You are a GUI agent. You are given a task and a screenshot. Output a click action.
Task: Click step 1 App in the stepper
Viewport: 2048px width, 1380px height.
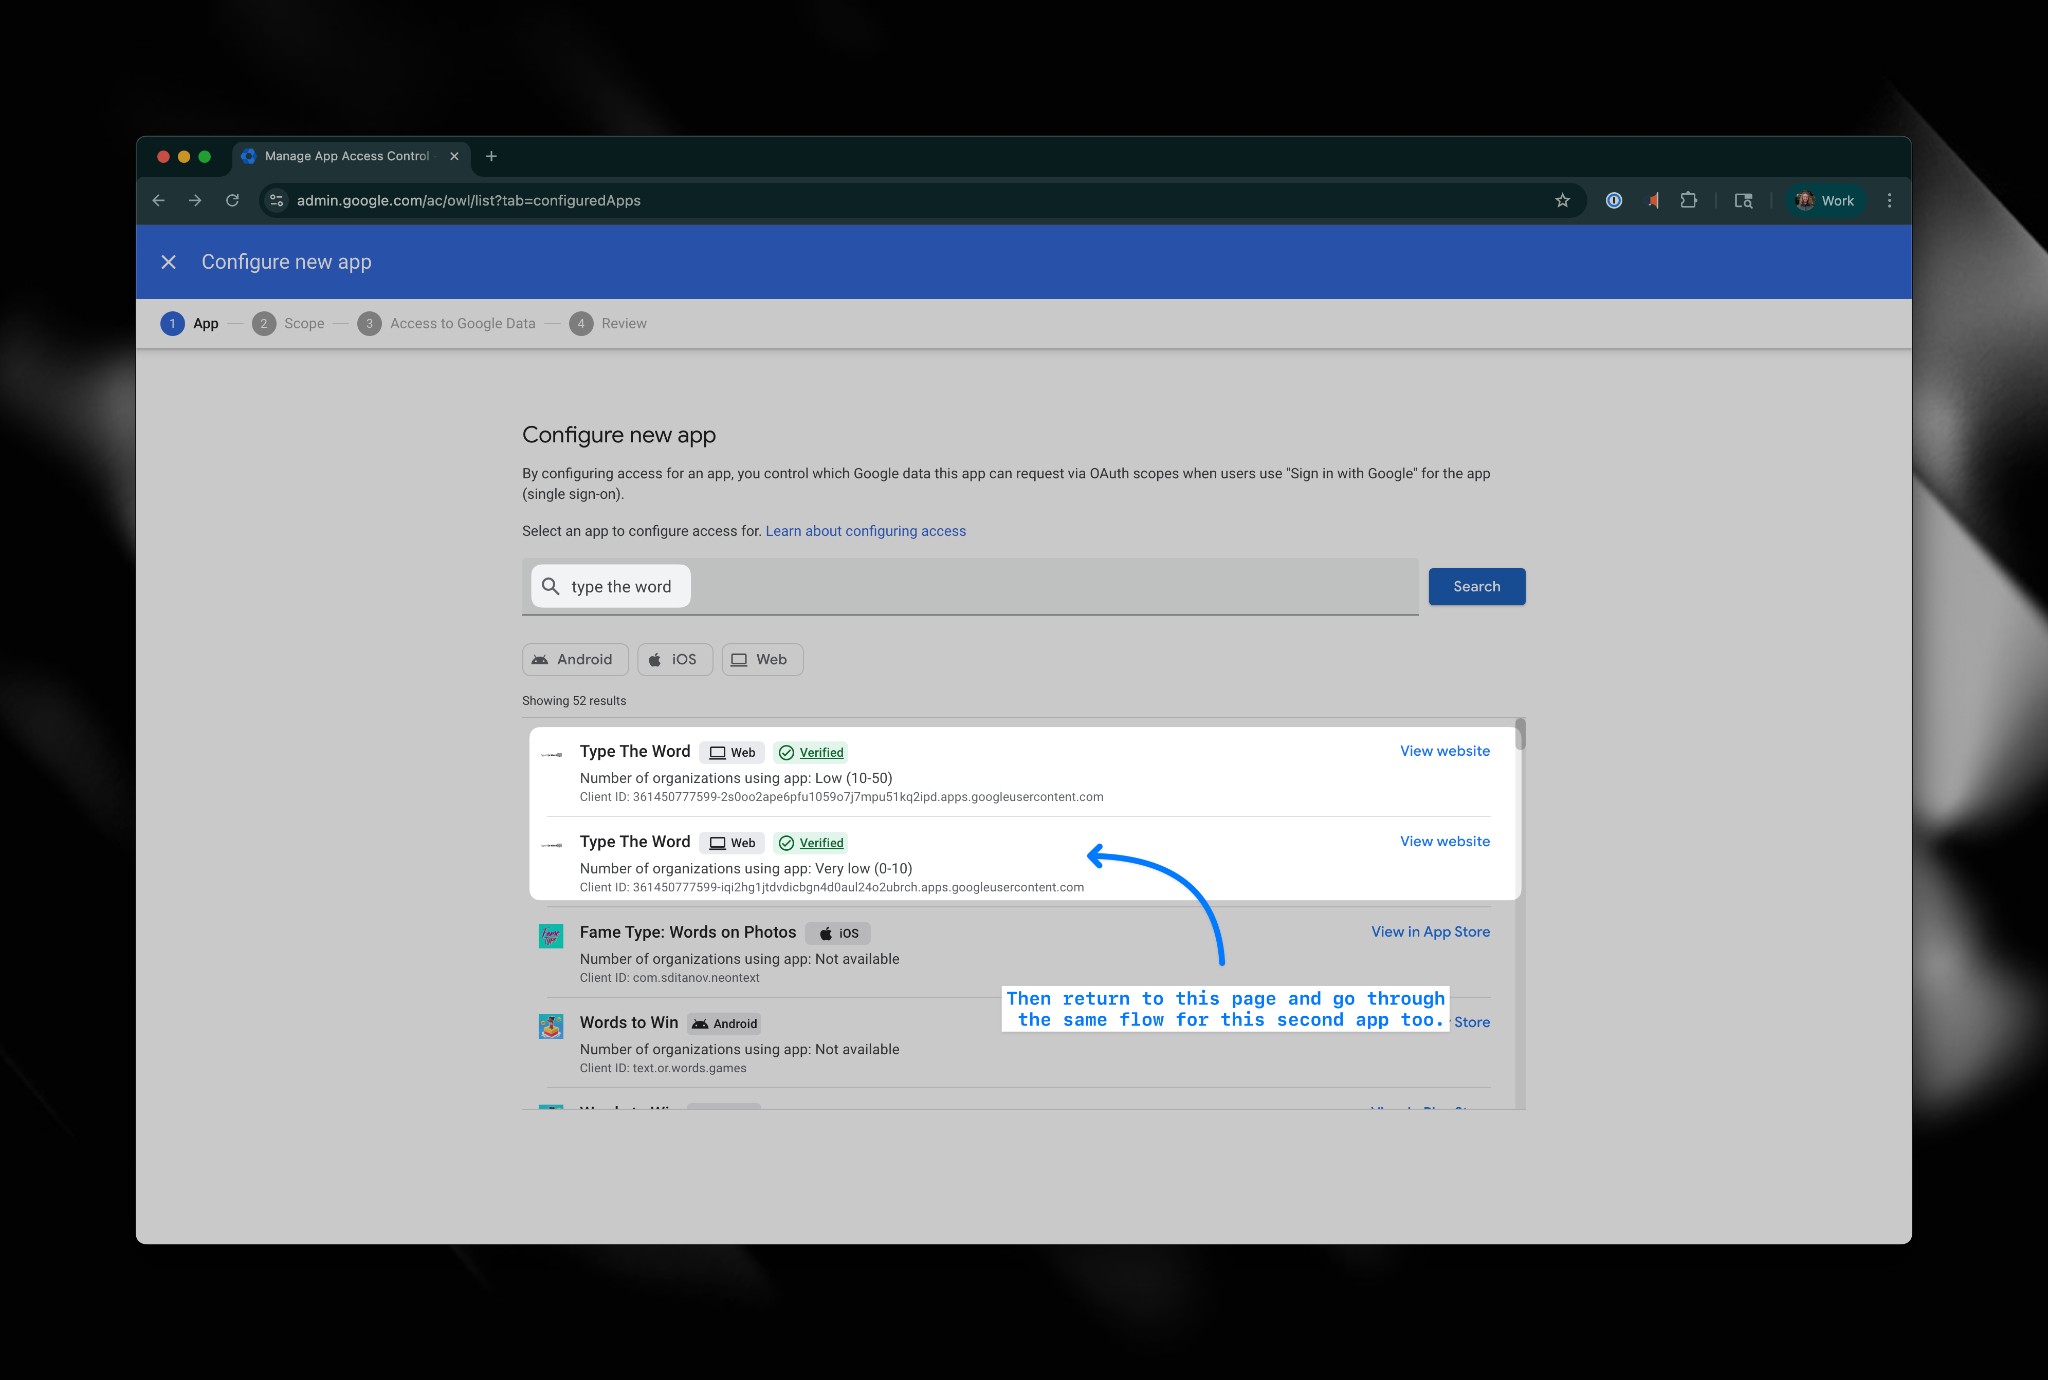[x=190, y=323]
